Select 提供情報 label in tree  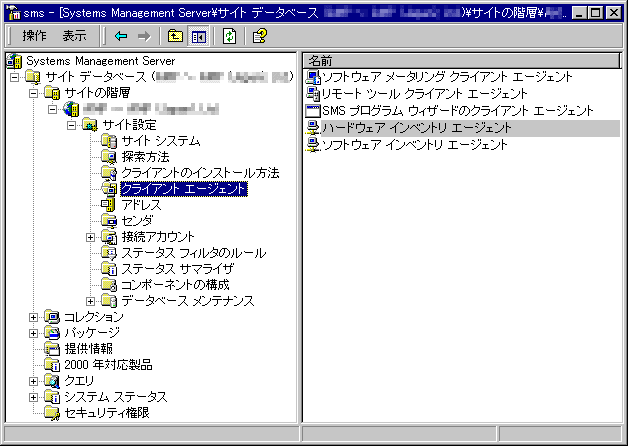89,349
